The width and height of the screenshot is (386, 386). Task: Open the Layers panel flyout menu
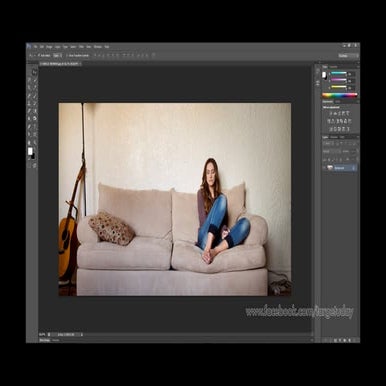pyautogui.click(x=358, y=137)
